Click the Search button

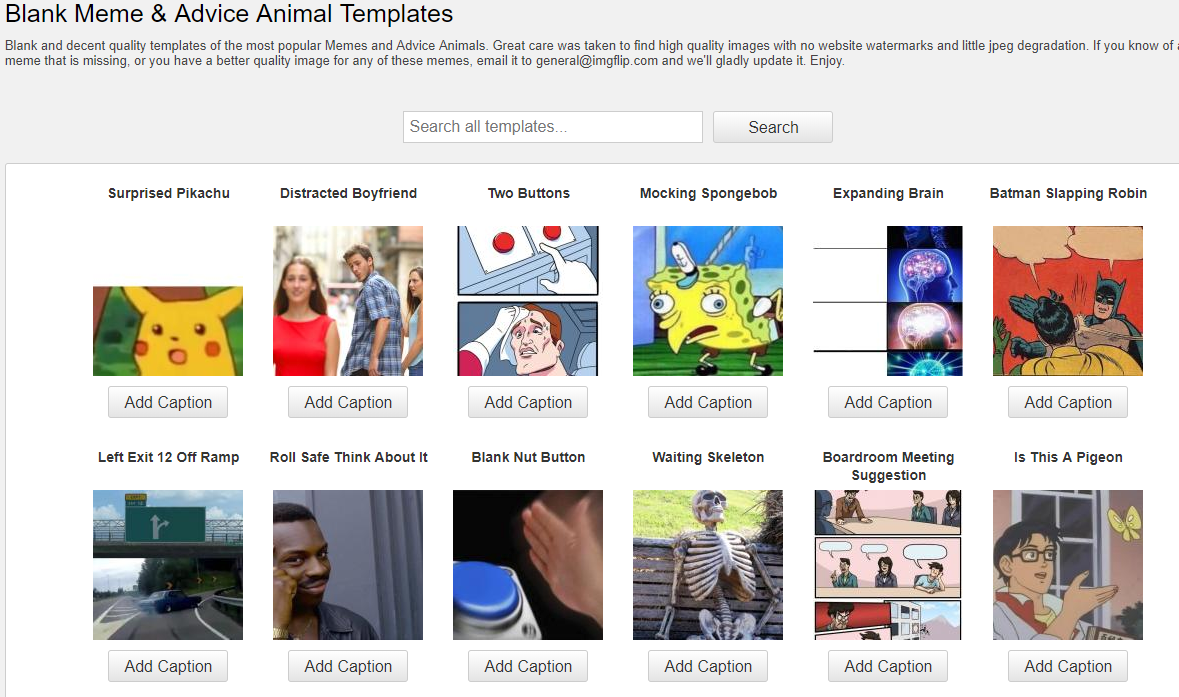click(773, 127)
